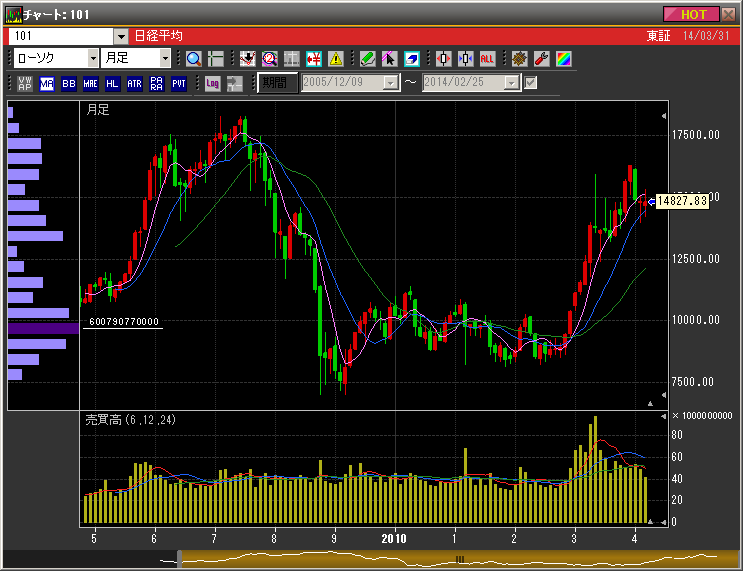Screen dimensions: 743x571
Task: Expand the ローソク chart type dropdown
Action: (x=93, y=59)
